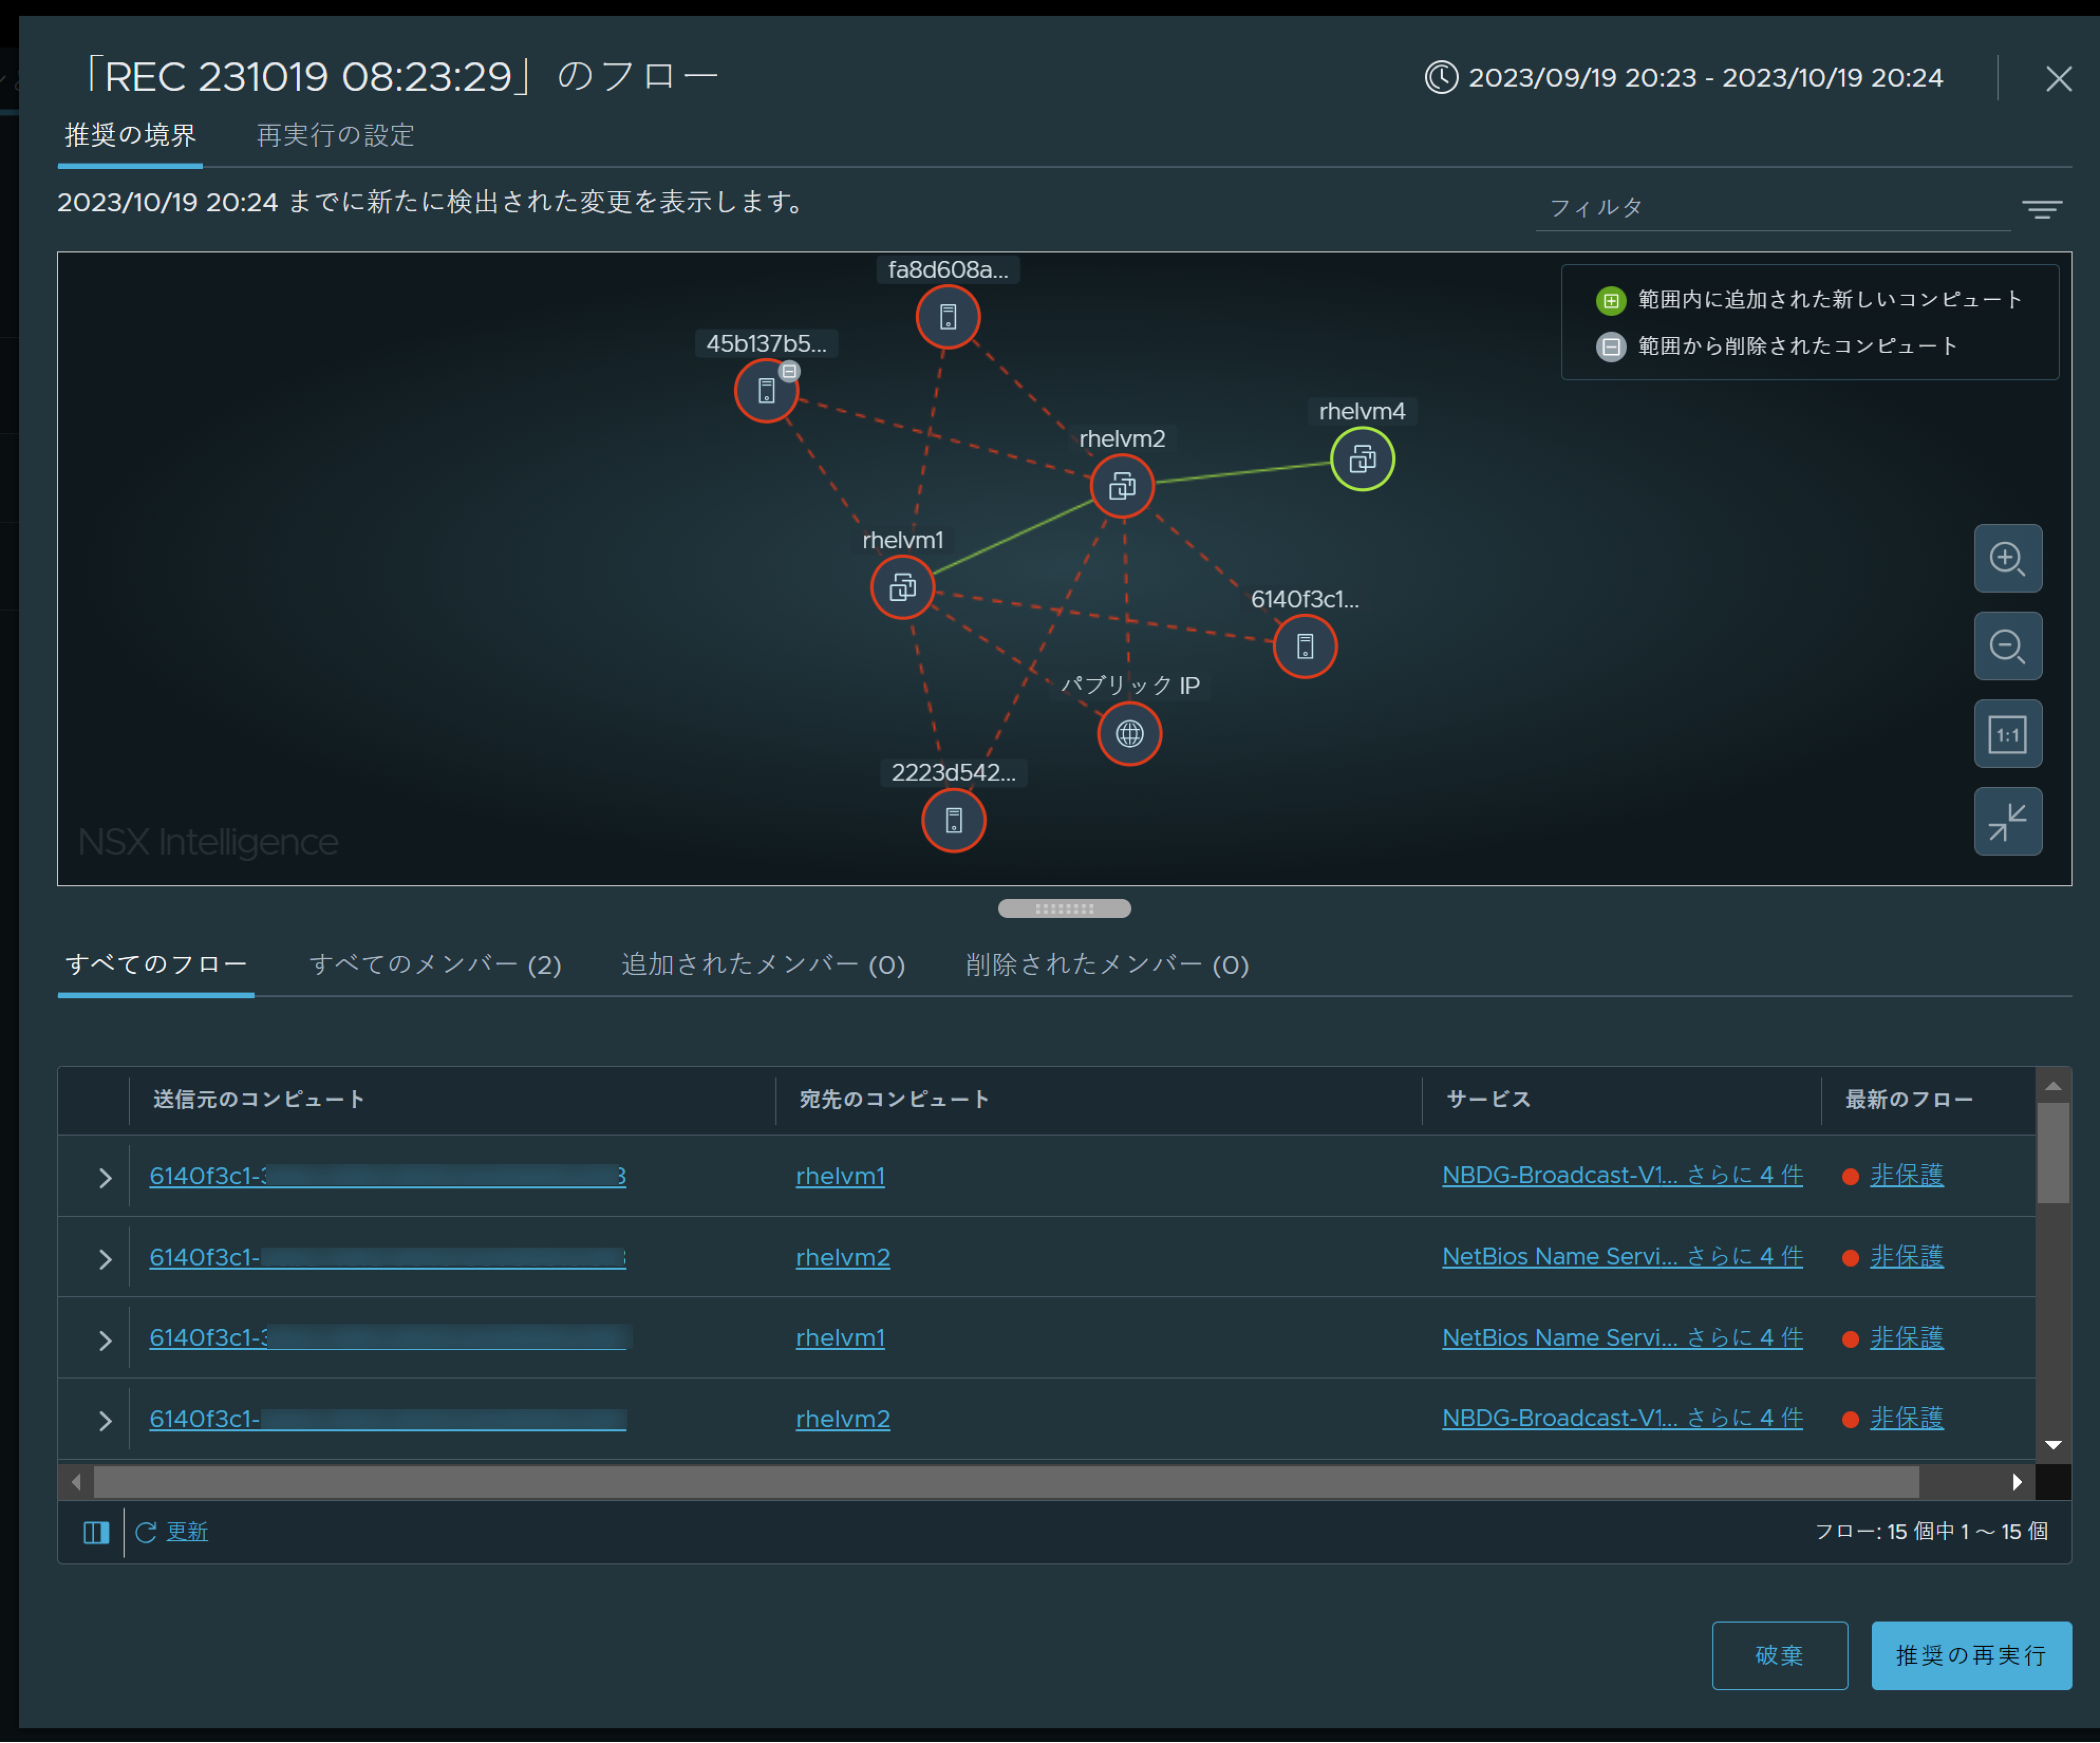Click the table vertical scrollbar thumb
Viewport: 2100px width, 1743px height.
[x=2053, y=1153]
